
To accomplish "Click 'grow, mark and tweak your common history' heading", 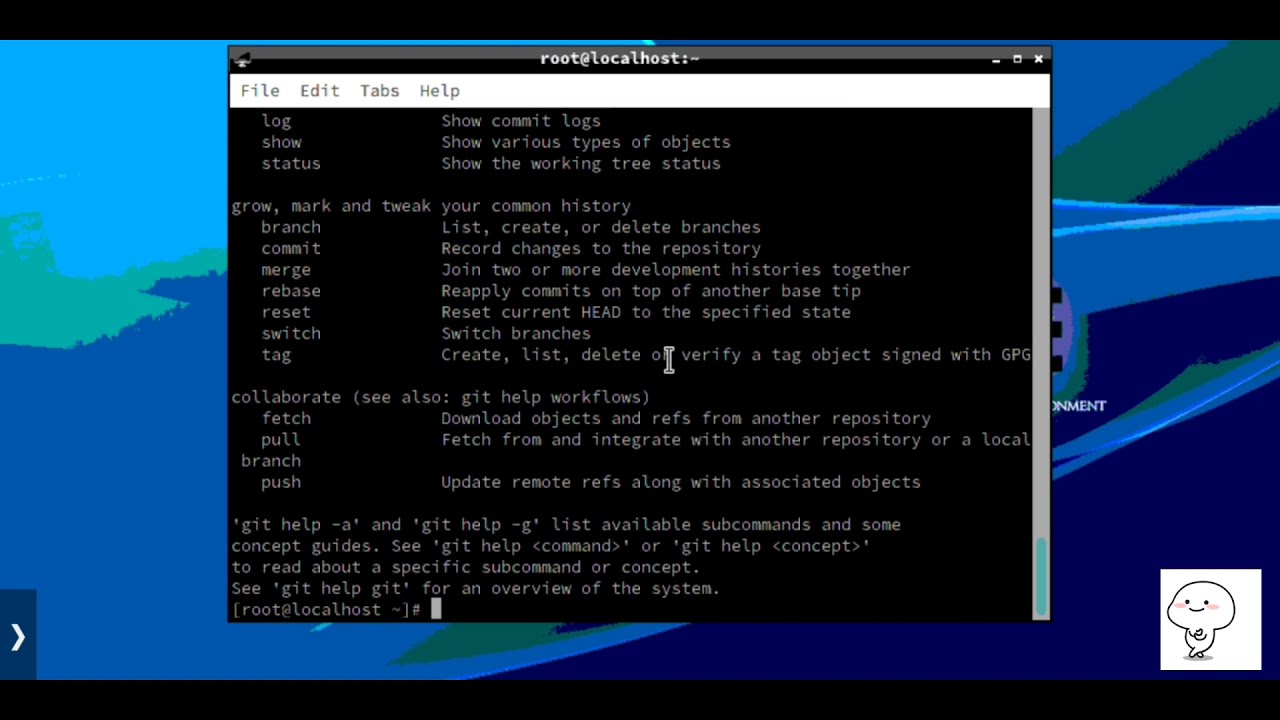I will [x=431, y=206].
